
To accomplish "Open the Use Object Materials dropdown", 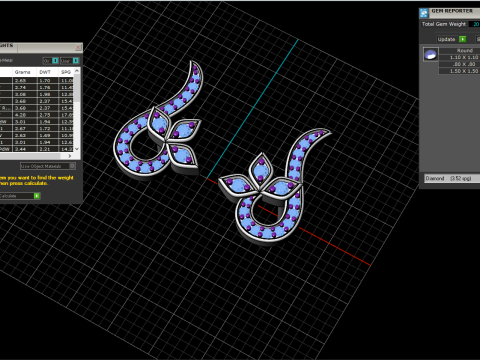I will pyautogui.click(x=48, y=166).
